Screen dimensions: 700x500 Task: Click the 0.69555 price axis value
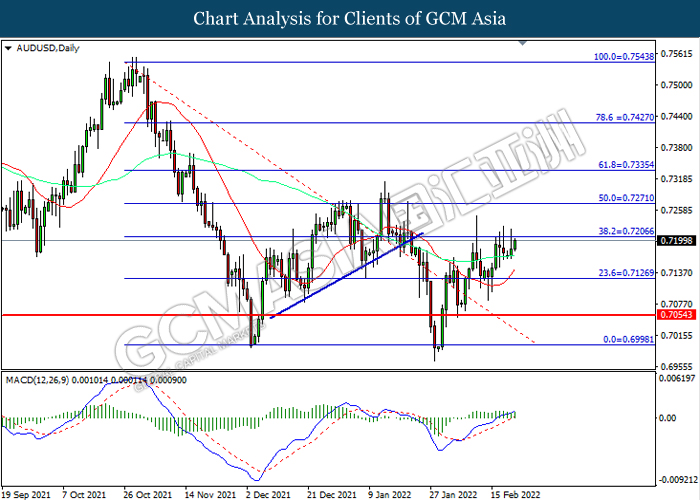coord(676,367)
